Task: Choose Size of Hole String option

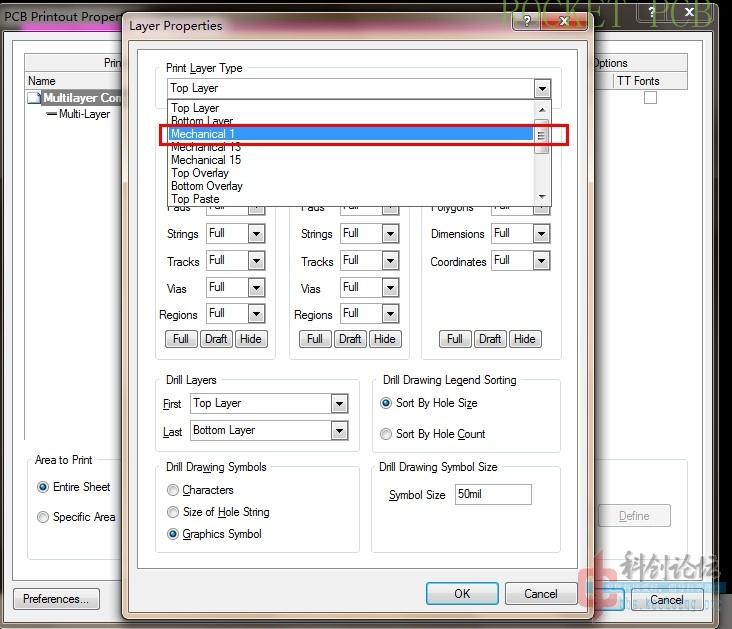Action: pyautogui.click(x=173, y=512)
